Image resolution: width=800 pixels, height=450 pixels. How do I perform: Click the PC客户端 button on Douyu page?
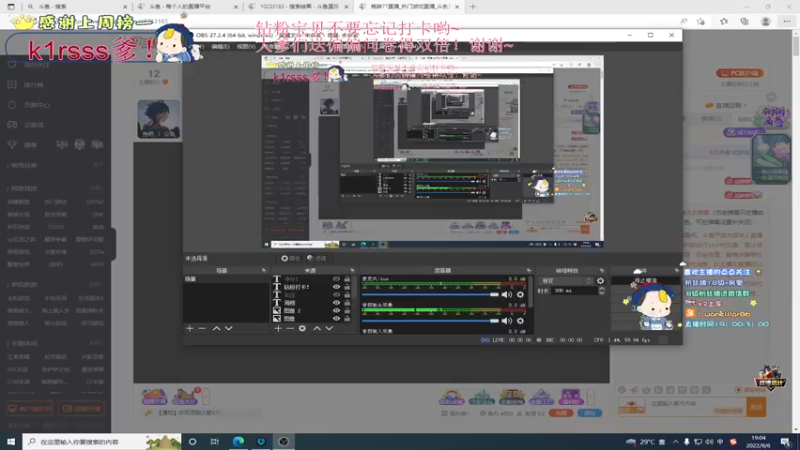(x=739, y=73)
